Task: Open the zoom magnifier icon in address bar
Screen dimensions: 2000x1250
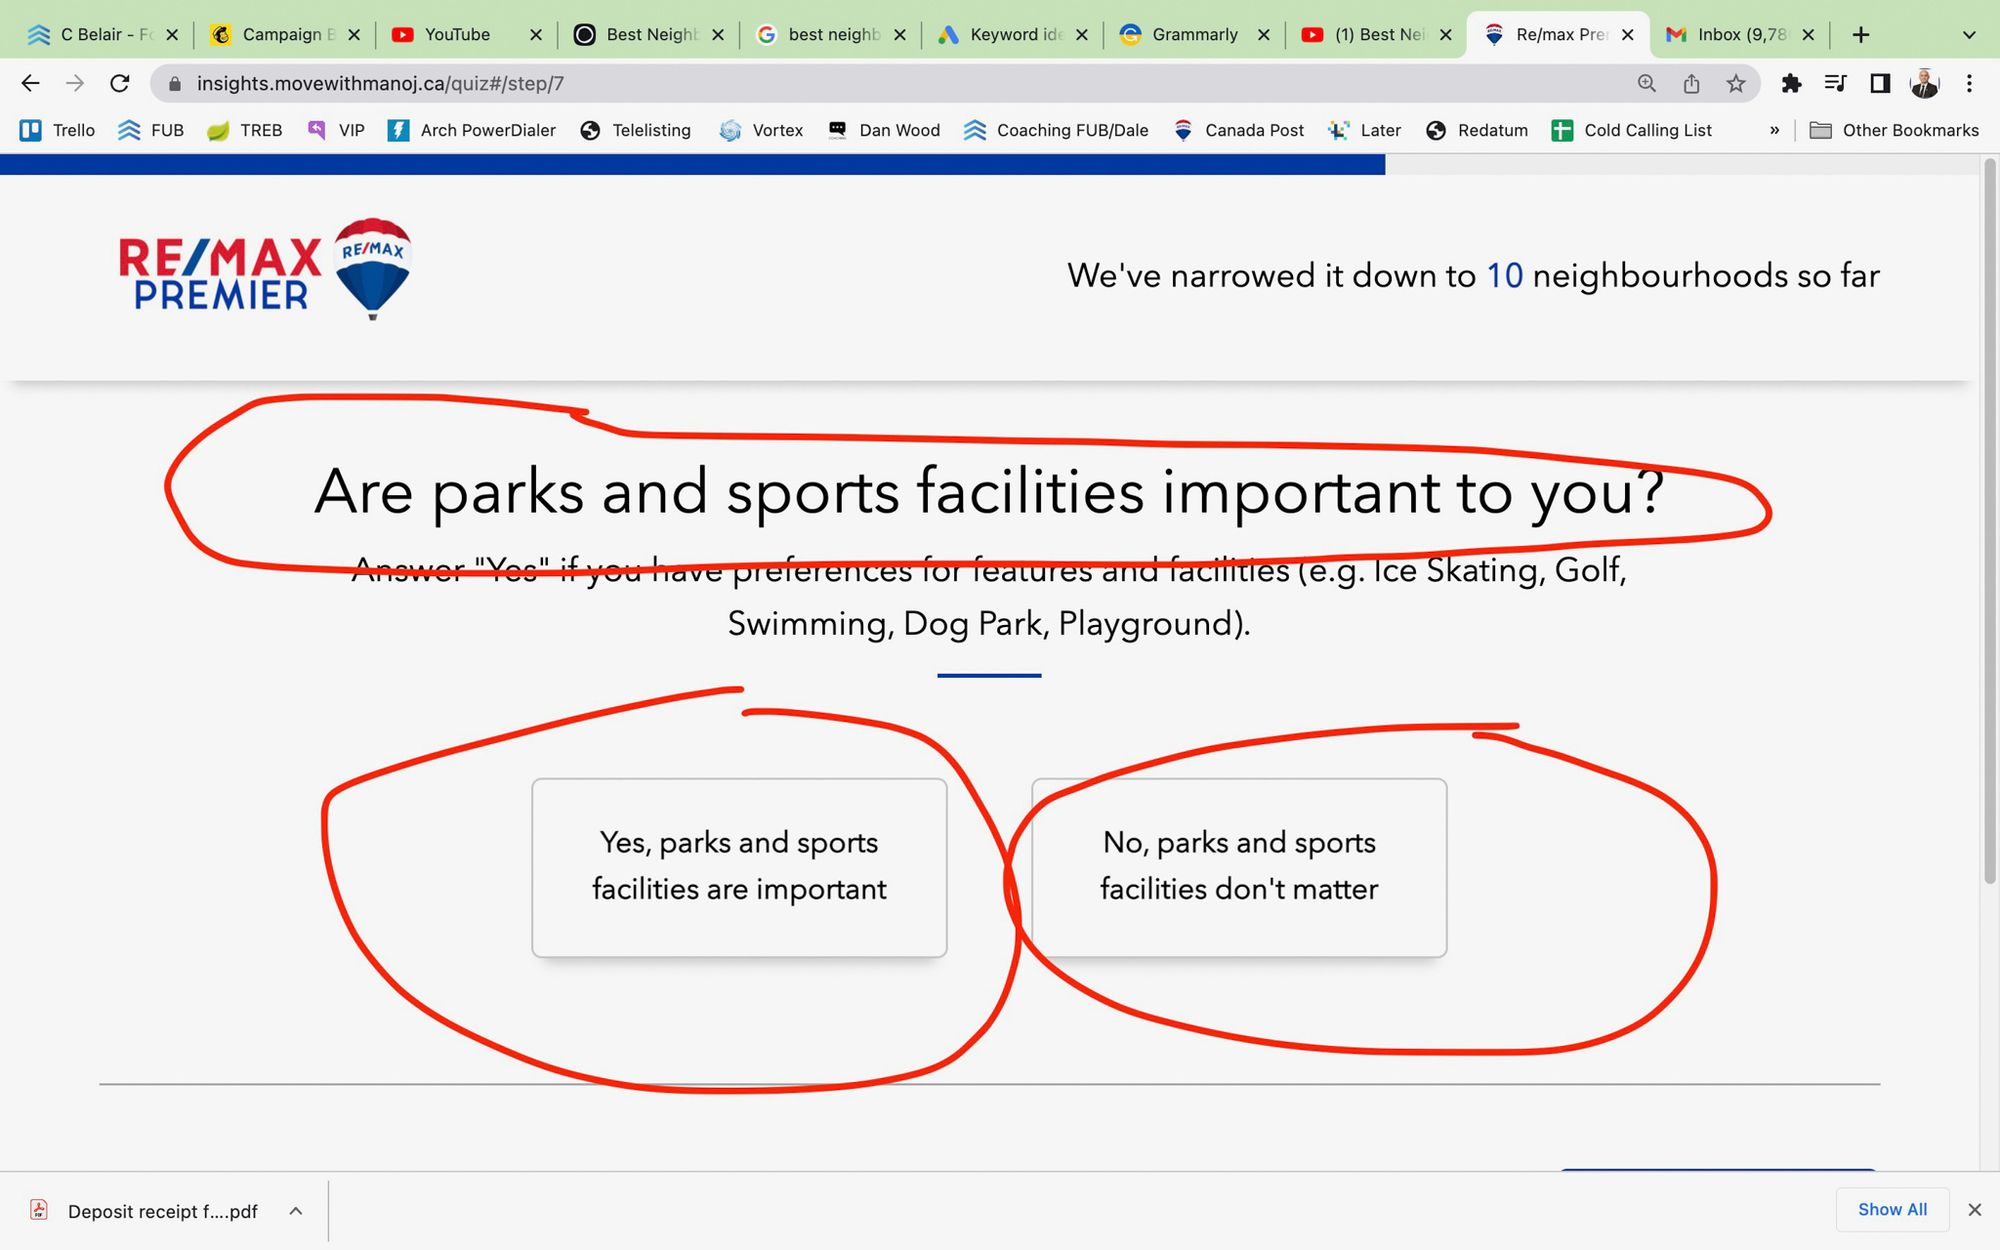Action: point(1646,83)
